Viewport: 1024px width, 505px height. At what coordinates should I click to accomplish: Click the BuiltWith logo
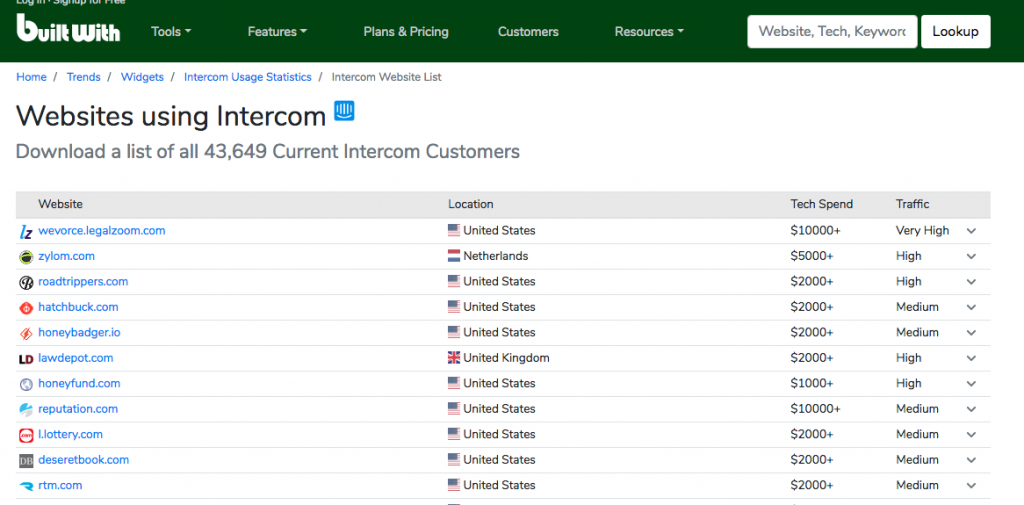(69, 29)
